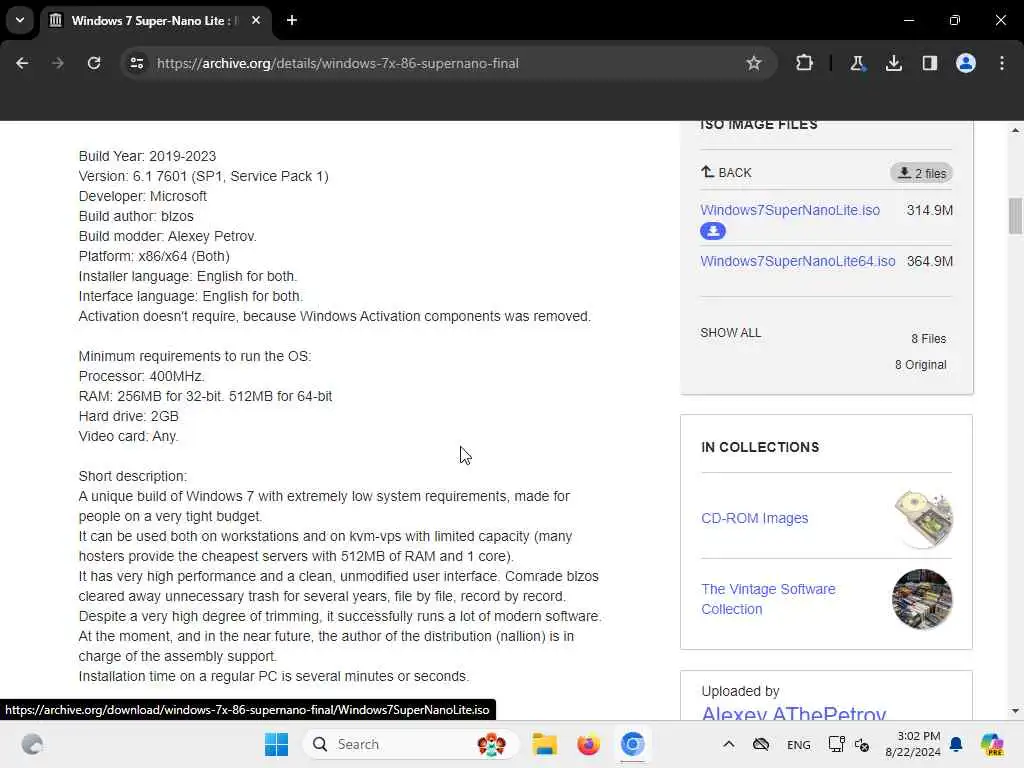The image size is (1024, 768).
Task: Click '364.9M' file size text
Action: [x=929, y=261]
